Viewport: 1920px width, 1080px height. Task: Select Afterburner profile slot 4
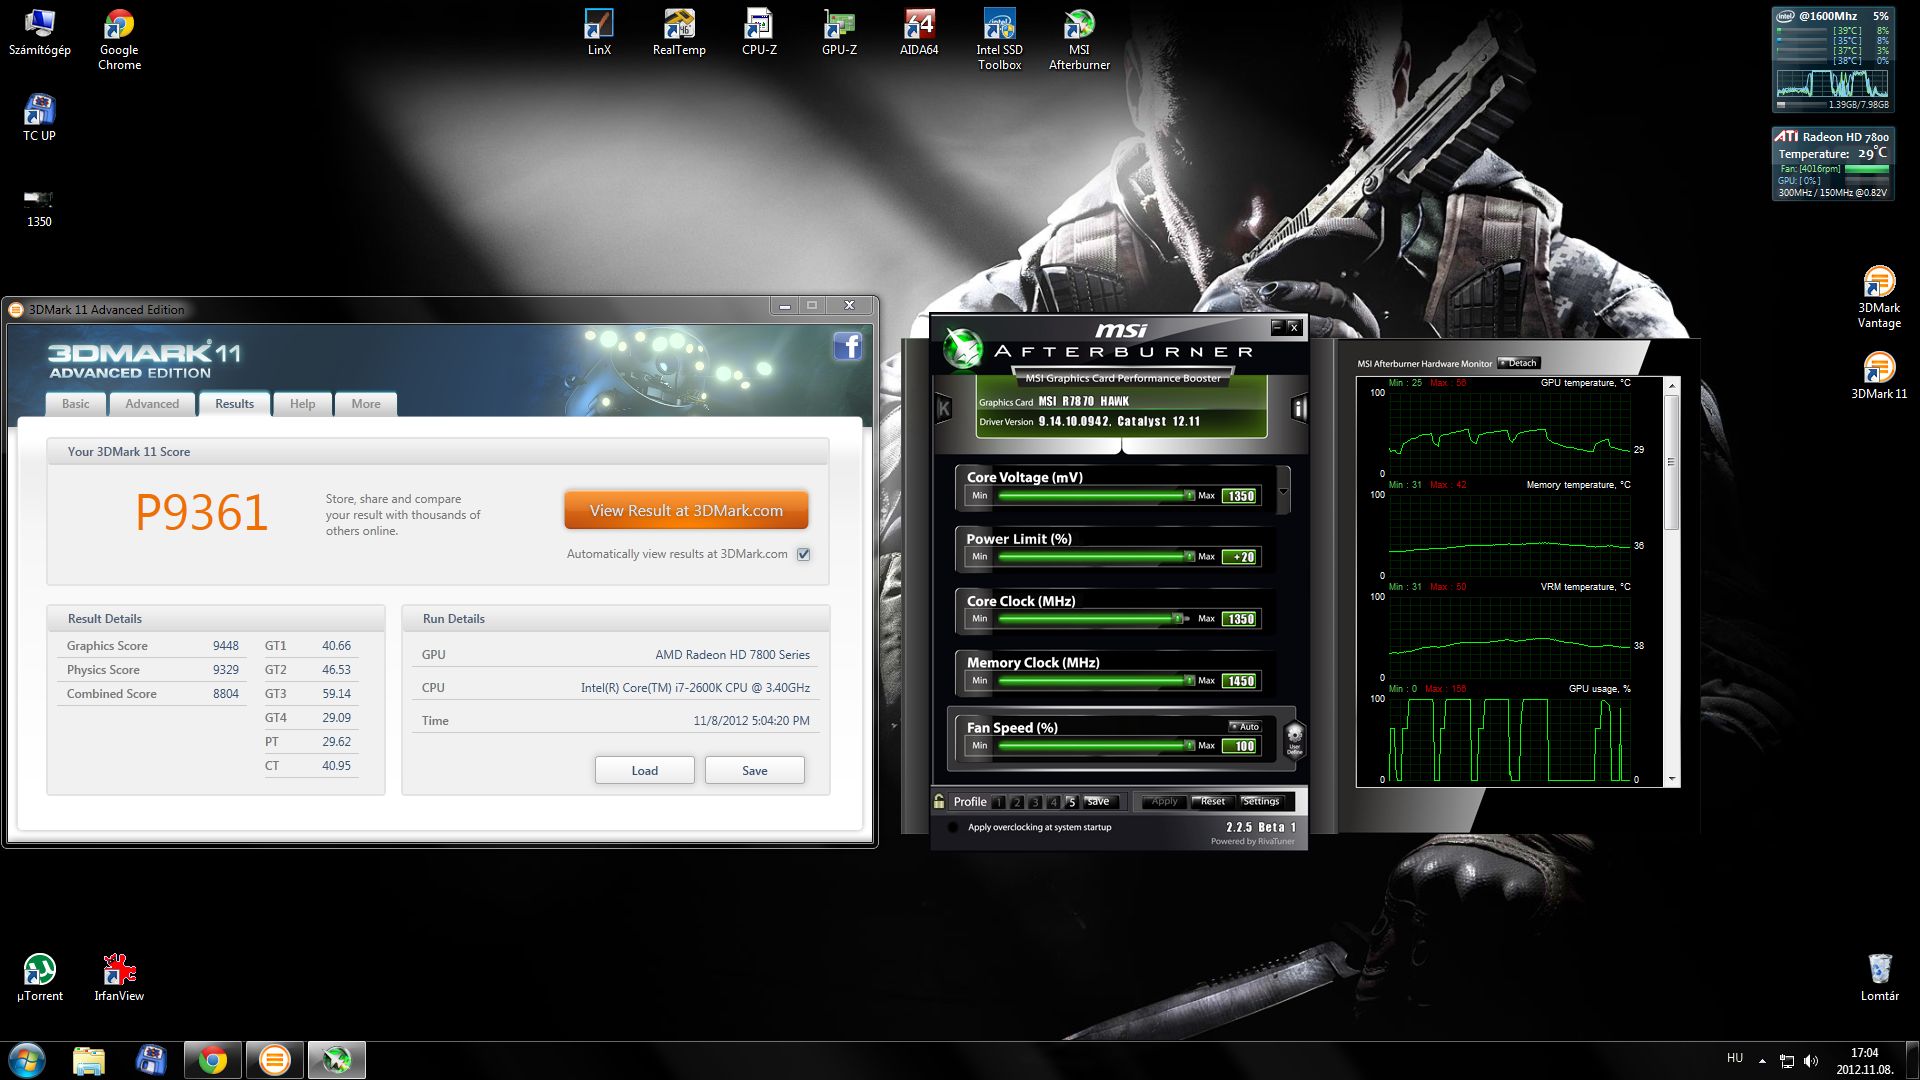[1053, 802]
